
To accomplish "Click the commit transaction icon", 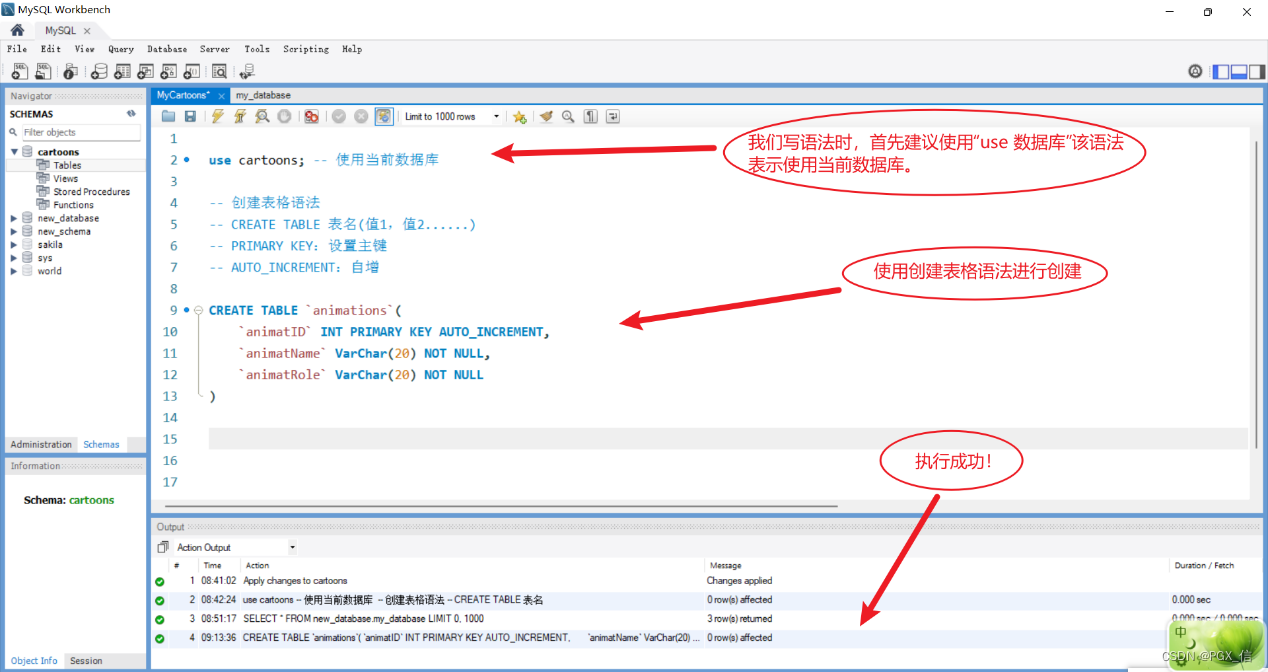I will (x=339, y=116).
